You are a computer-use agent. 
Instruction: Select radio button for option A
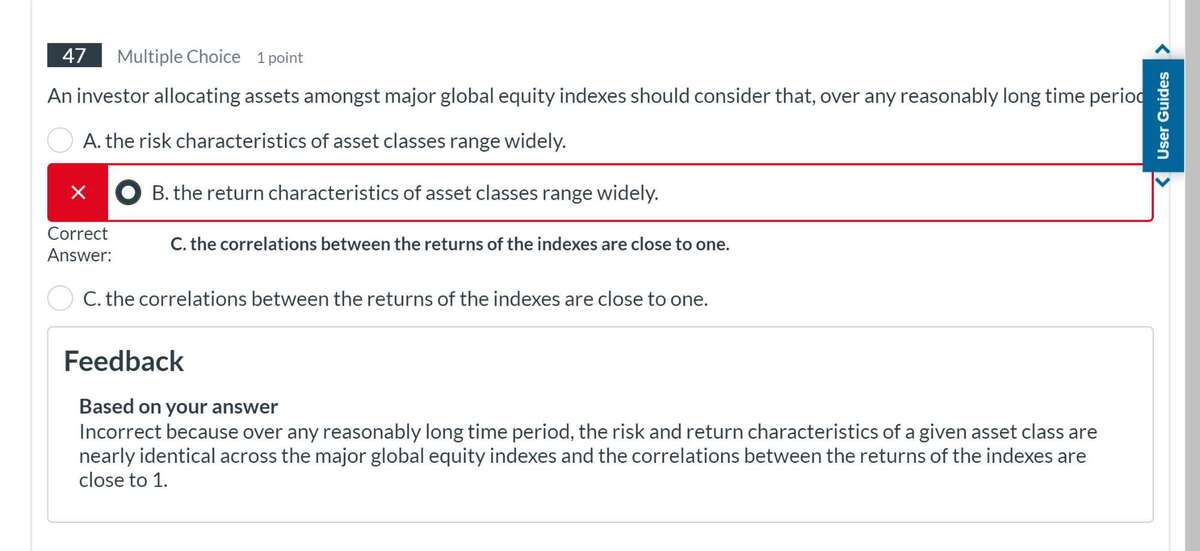pyautogui.click(x=60, y=141)
